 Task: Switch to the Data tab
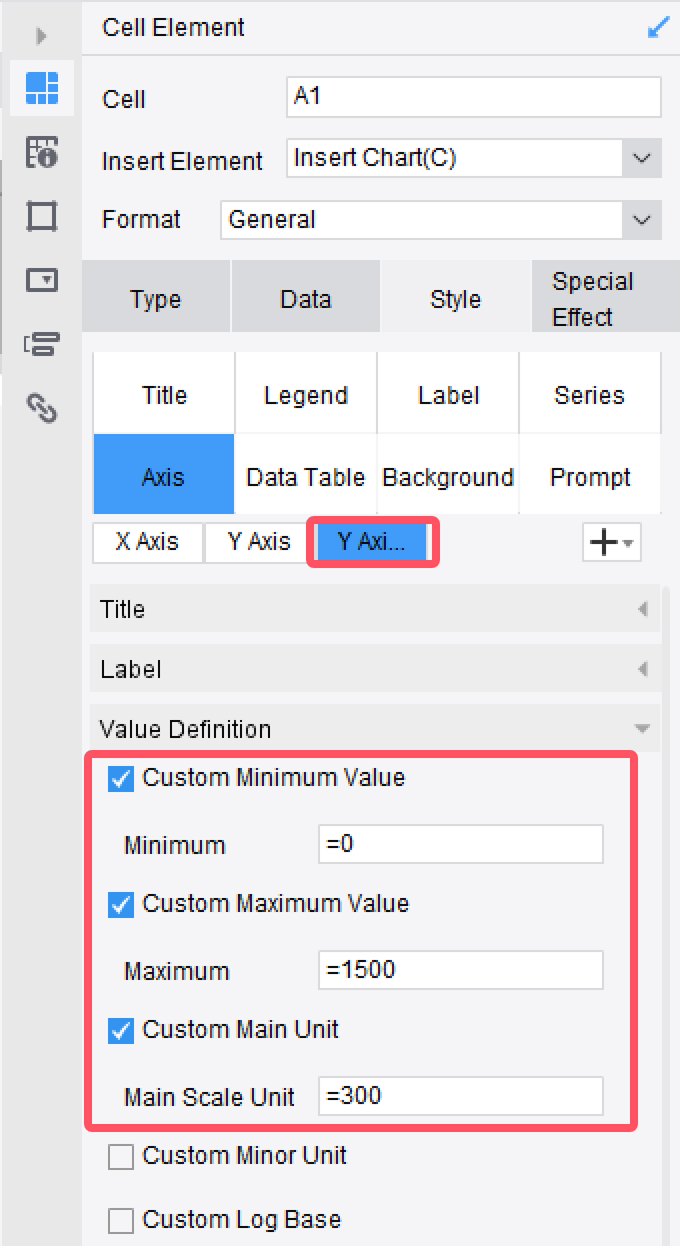[x=306, y=299]
